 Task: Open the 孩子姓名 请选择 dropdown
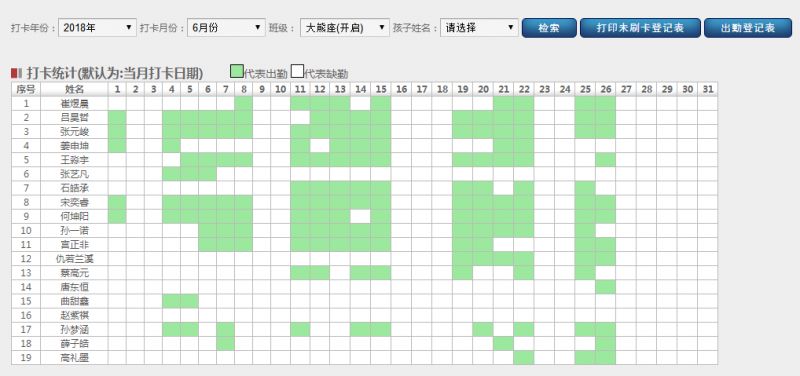point(480,28)
